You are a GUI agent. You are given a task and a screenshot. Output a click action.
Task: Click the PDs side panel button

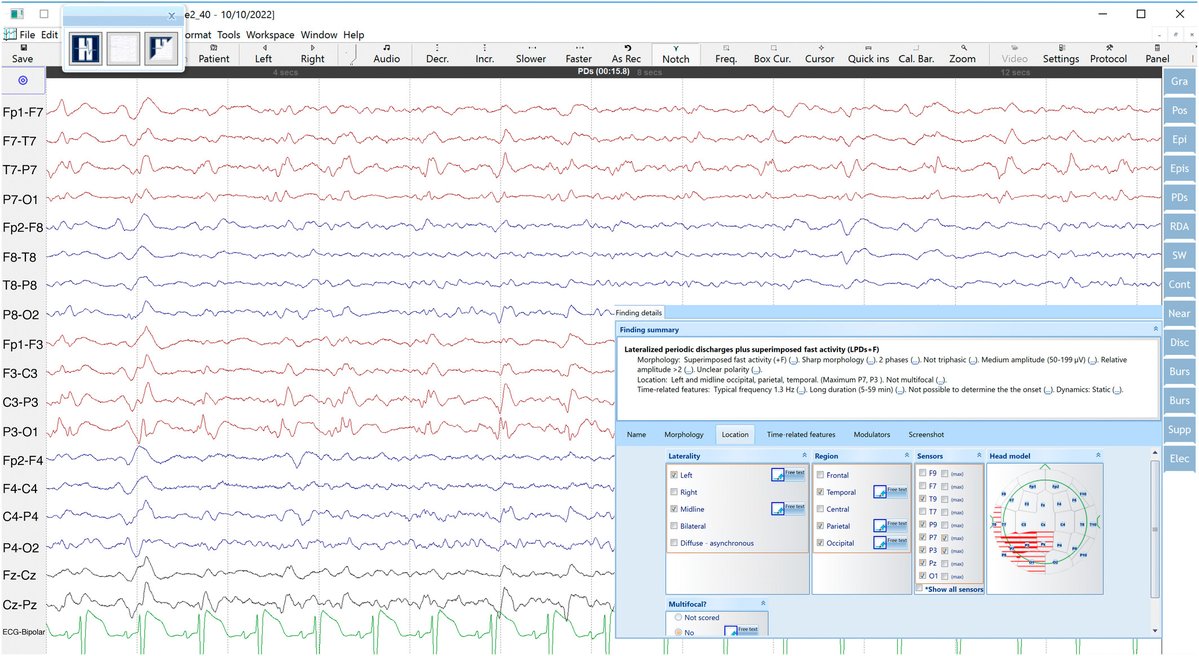pos(1179,197)
